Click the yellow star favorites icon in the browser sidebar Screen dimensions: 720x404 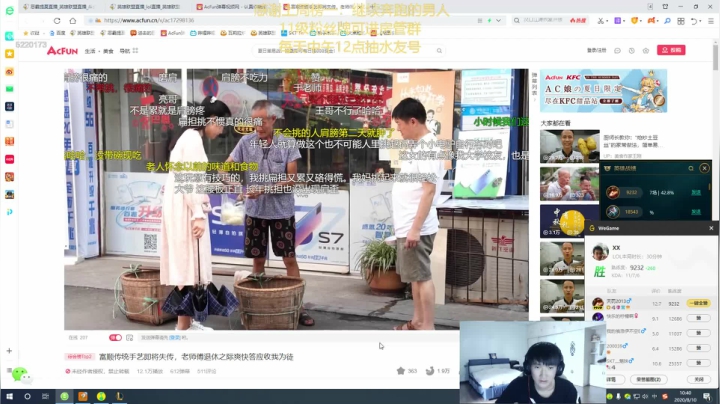[9, 54]
